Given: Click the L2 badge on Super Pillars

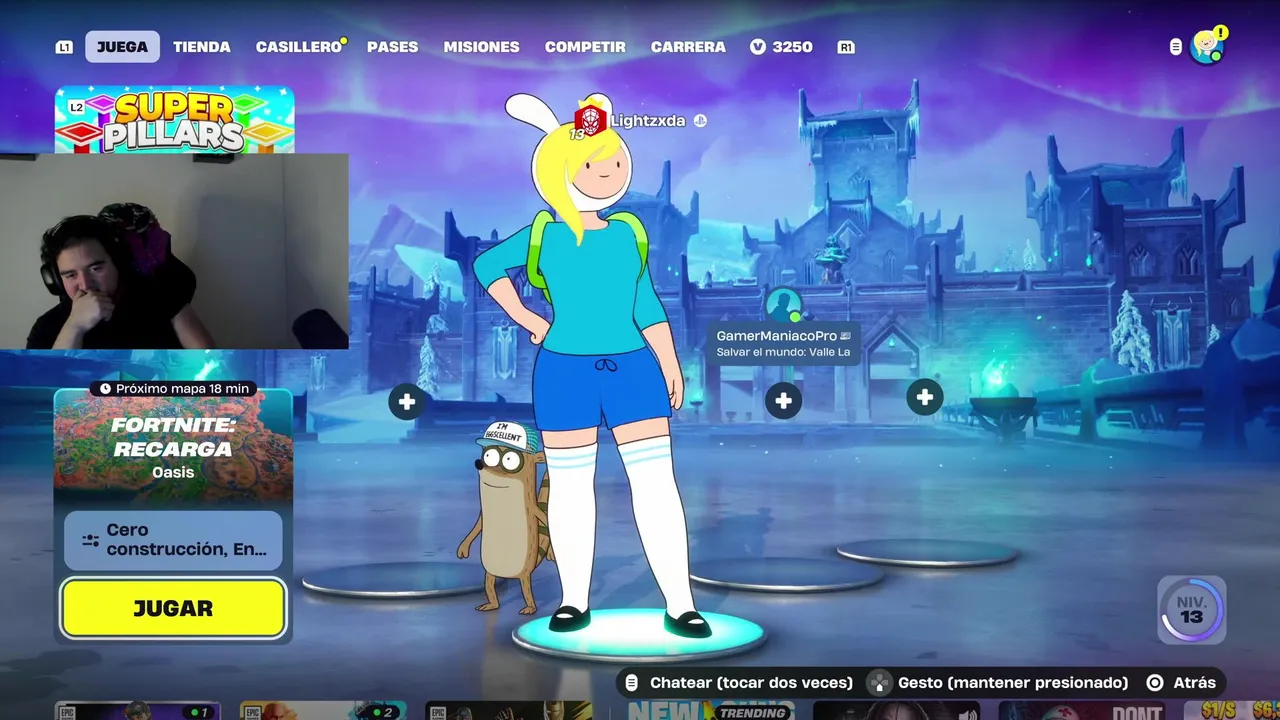Looking at the screenshot, I should (x=76, y=107).
